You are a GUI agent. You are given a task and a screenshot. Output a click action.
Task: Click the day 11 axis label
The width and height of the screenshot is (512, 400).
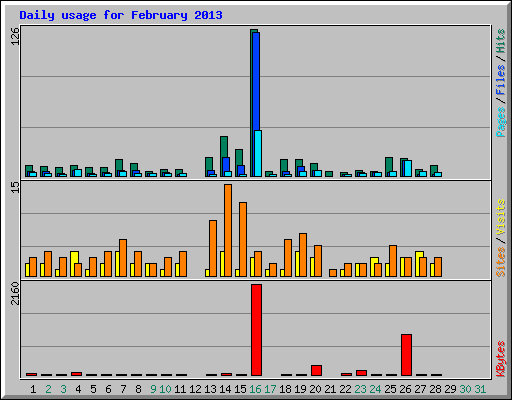(180, 389)
